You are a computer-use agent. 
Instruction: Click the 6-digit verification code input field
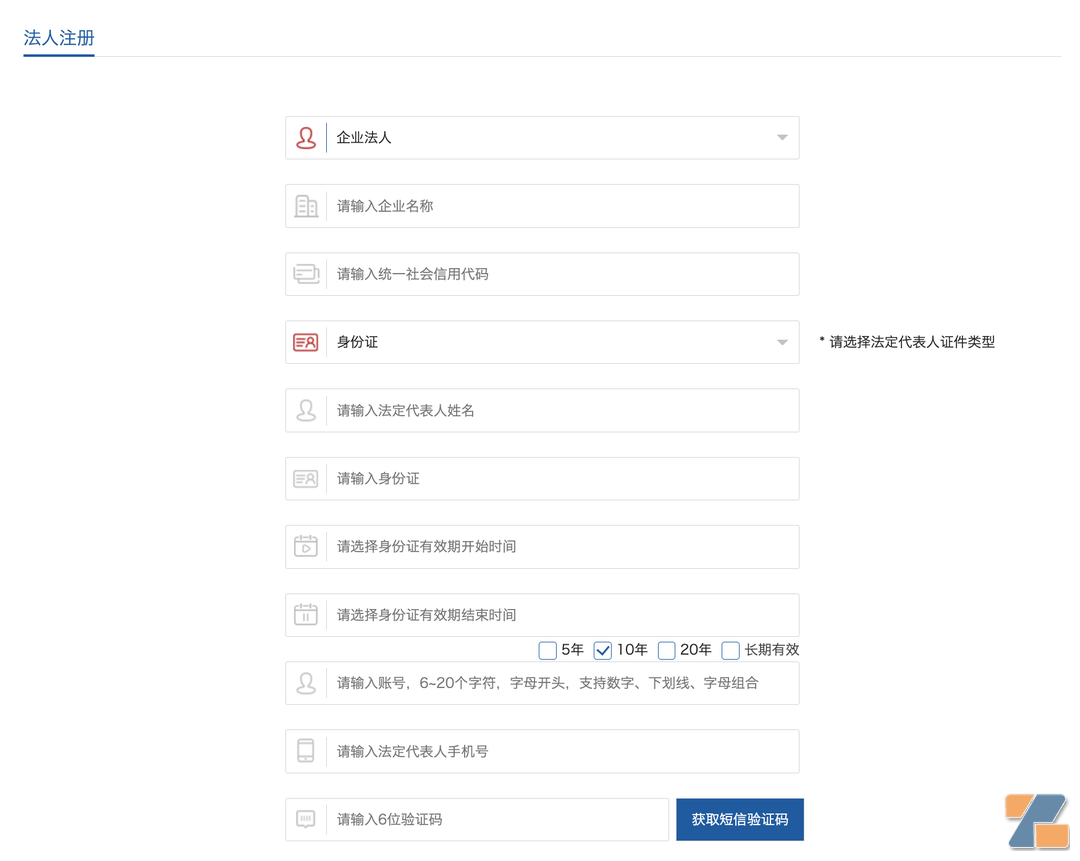coord(480,819)
